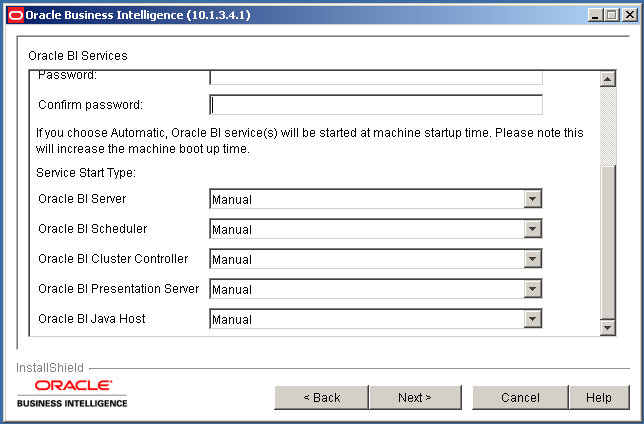Expand the Oracle BI Presentation Server dropdown

tap(532, 289)
